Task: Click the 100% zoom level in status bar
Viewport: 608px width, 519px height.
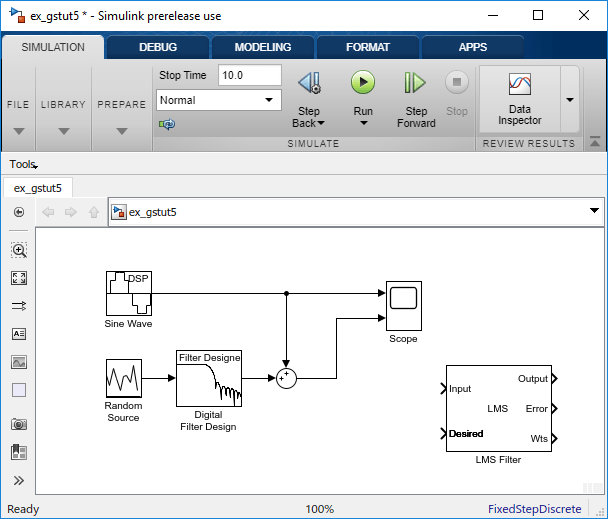Action: [320, 509]
